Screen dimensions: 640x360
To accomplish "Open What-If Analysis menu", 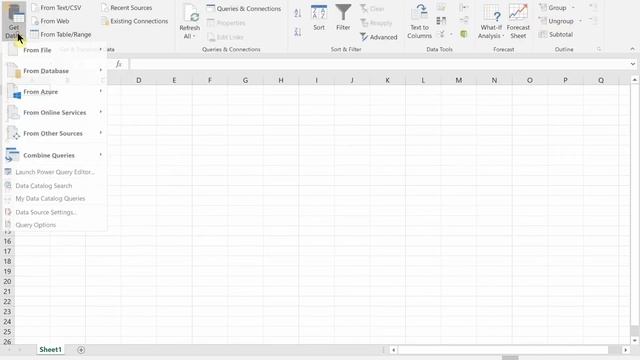I will (491, 21).
